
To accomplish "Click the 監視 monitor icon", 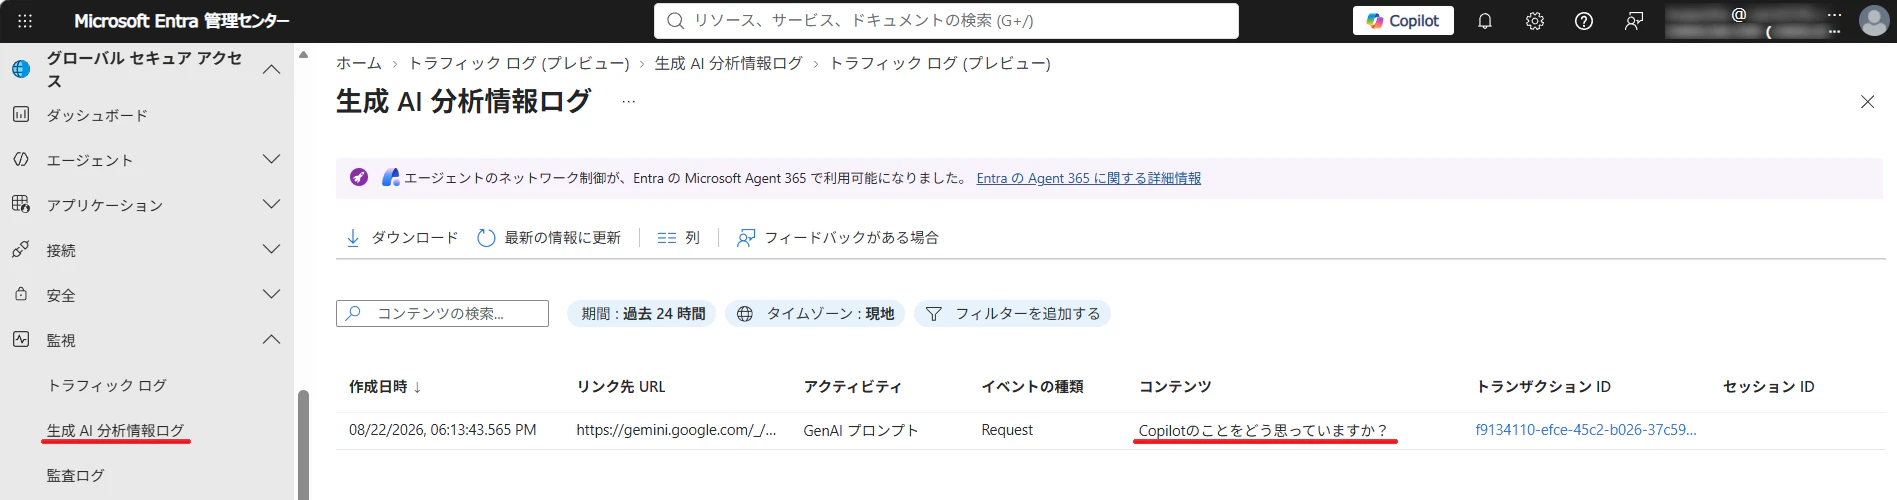I will coord(21,339).
